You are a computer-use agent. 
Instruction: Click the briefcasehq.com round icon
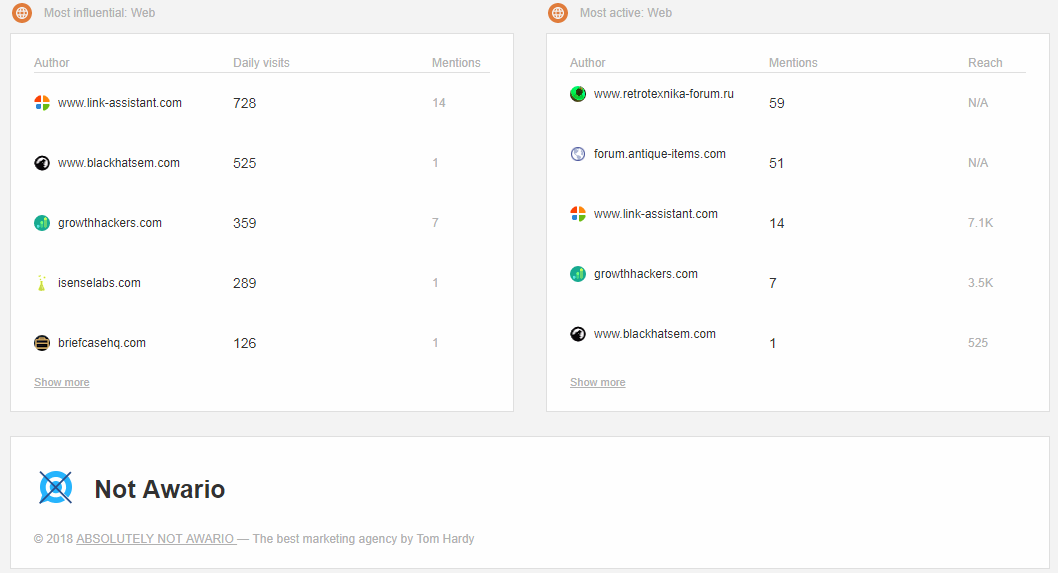(x=42, y=343)
